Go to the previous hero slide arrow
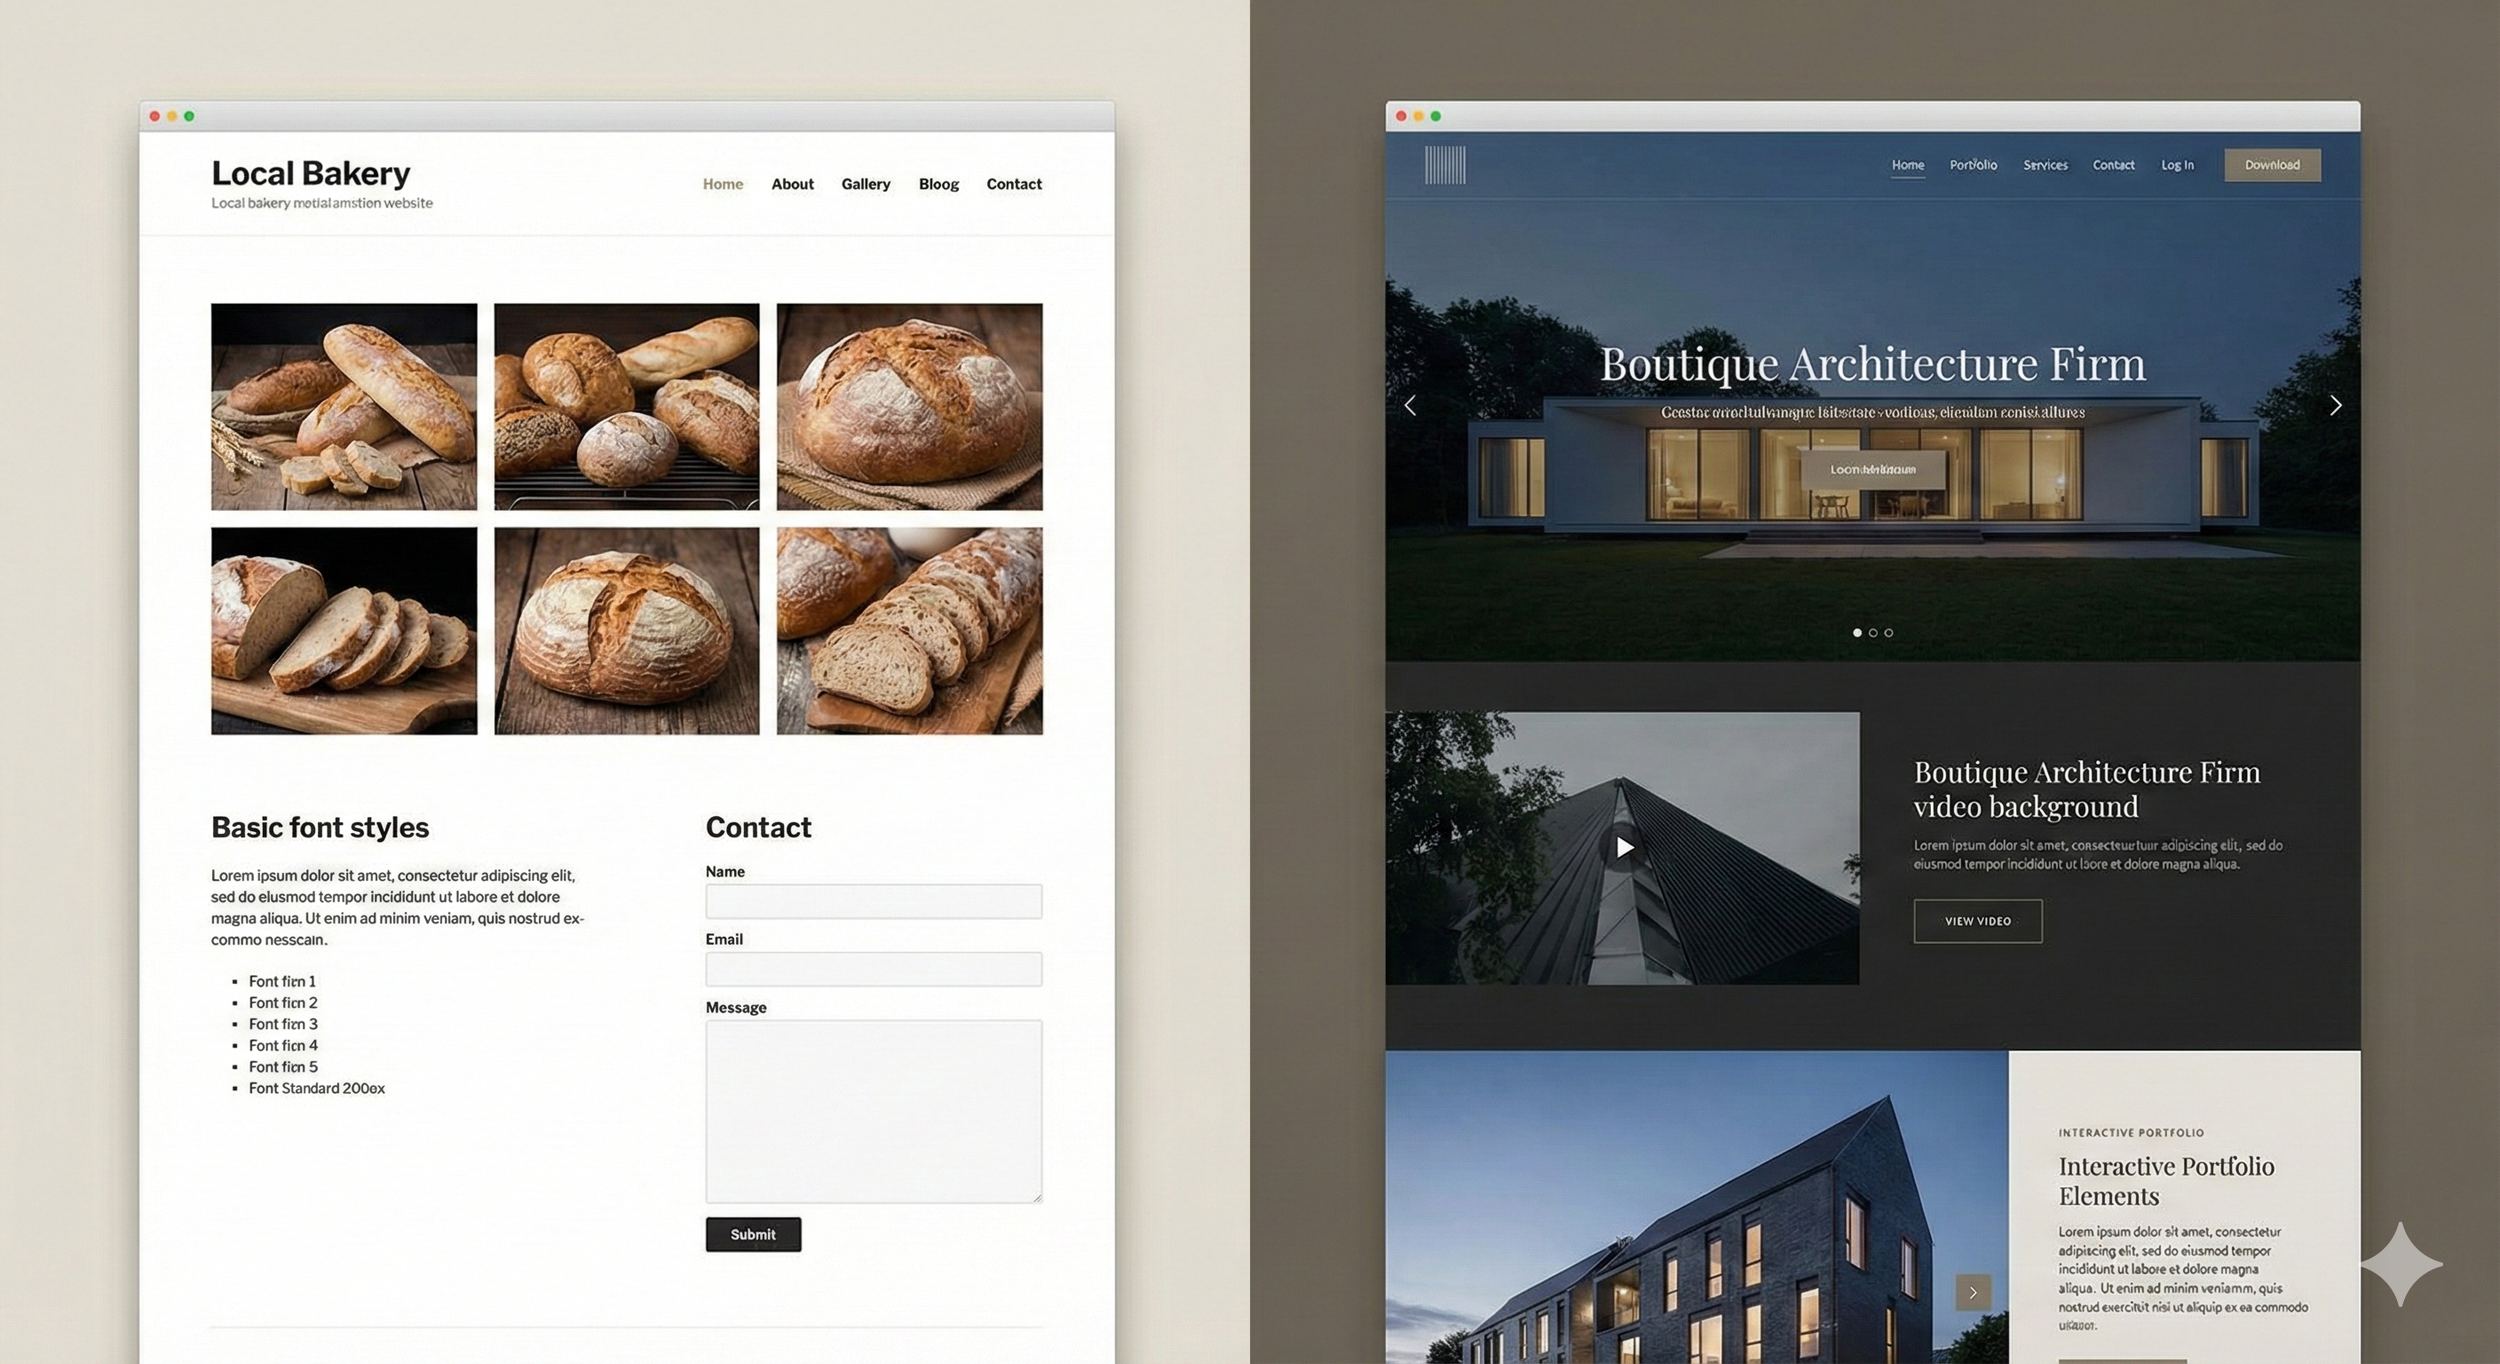 click(1410, 406)
